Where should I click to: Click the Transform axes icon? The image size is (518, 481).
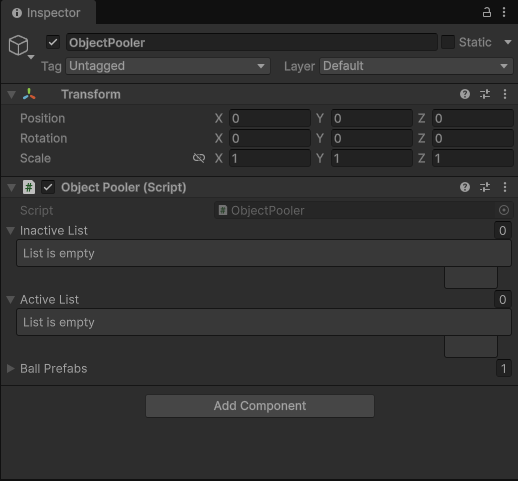[x=29, y=94]
